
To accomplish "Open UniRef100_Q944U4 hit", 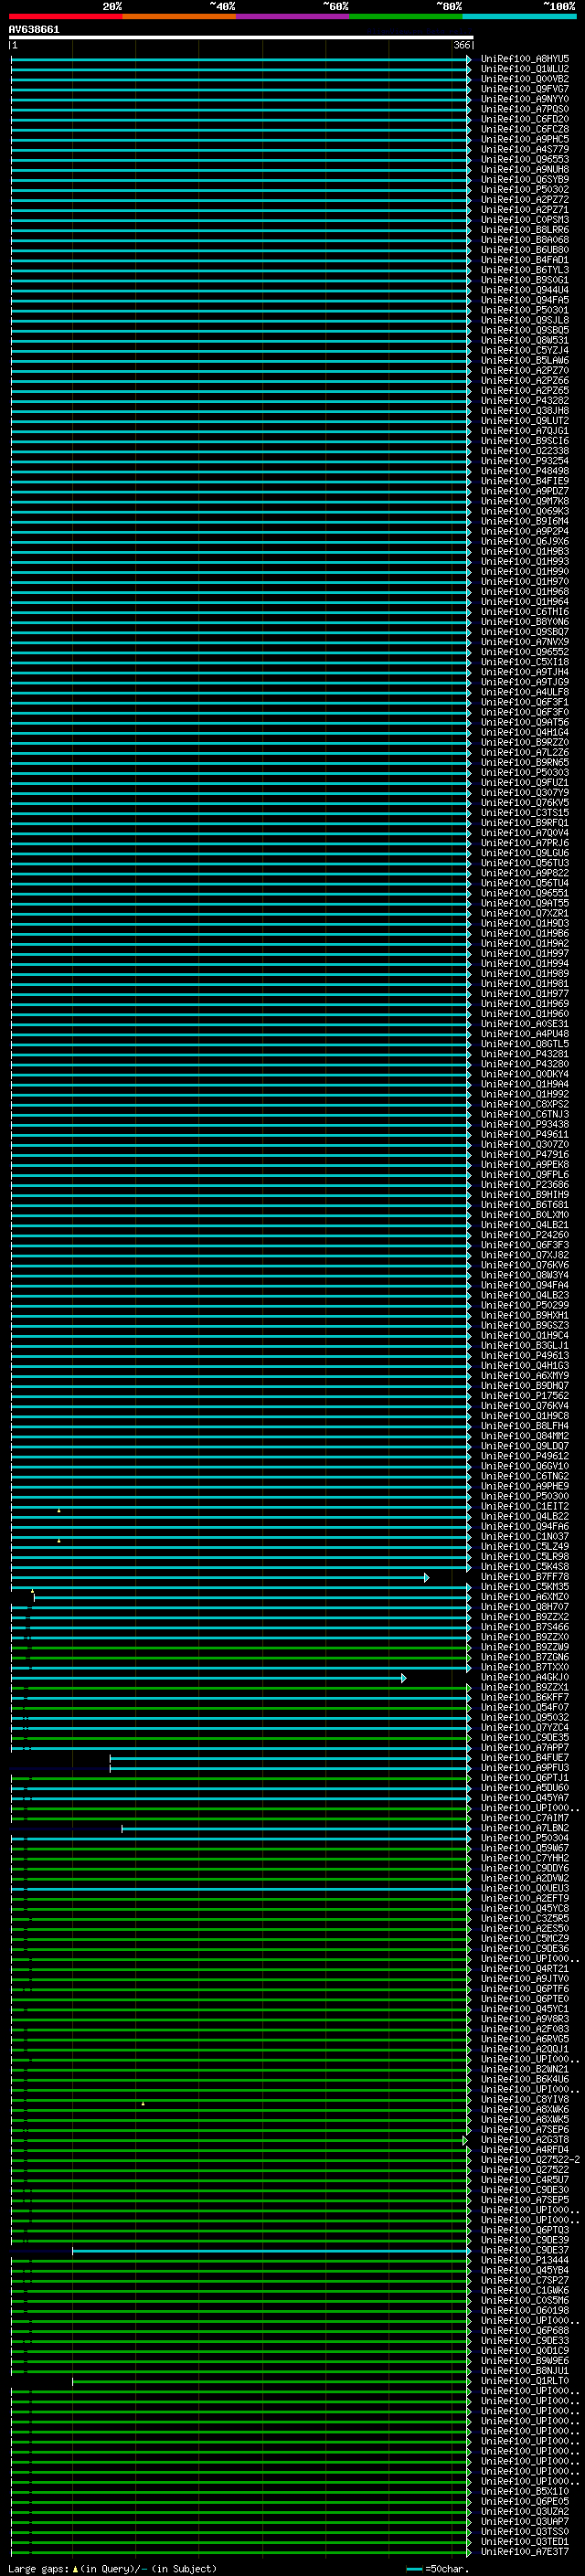I will click(x=524, y=290).
